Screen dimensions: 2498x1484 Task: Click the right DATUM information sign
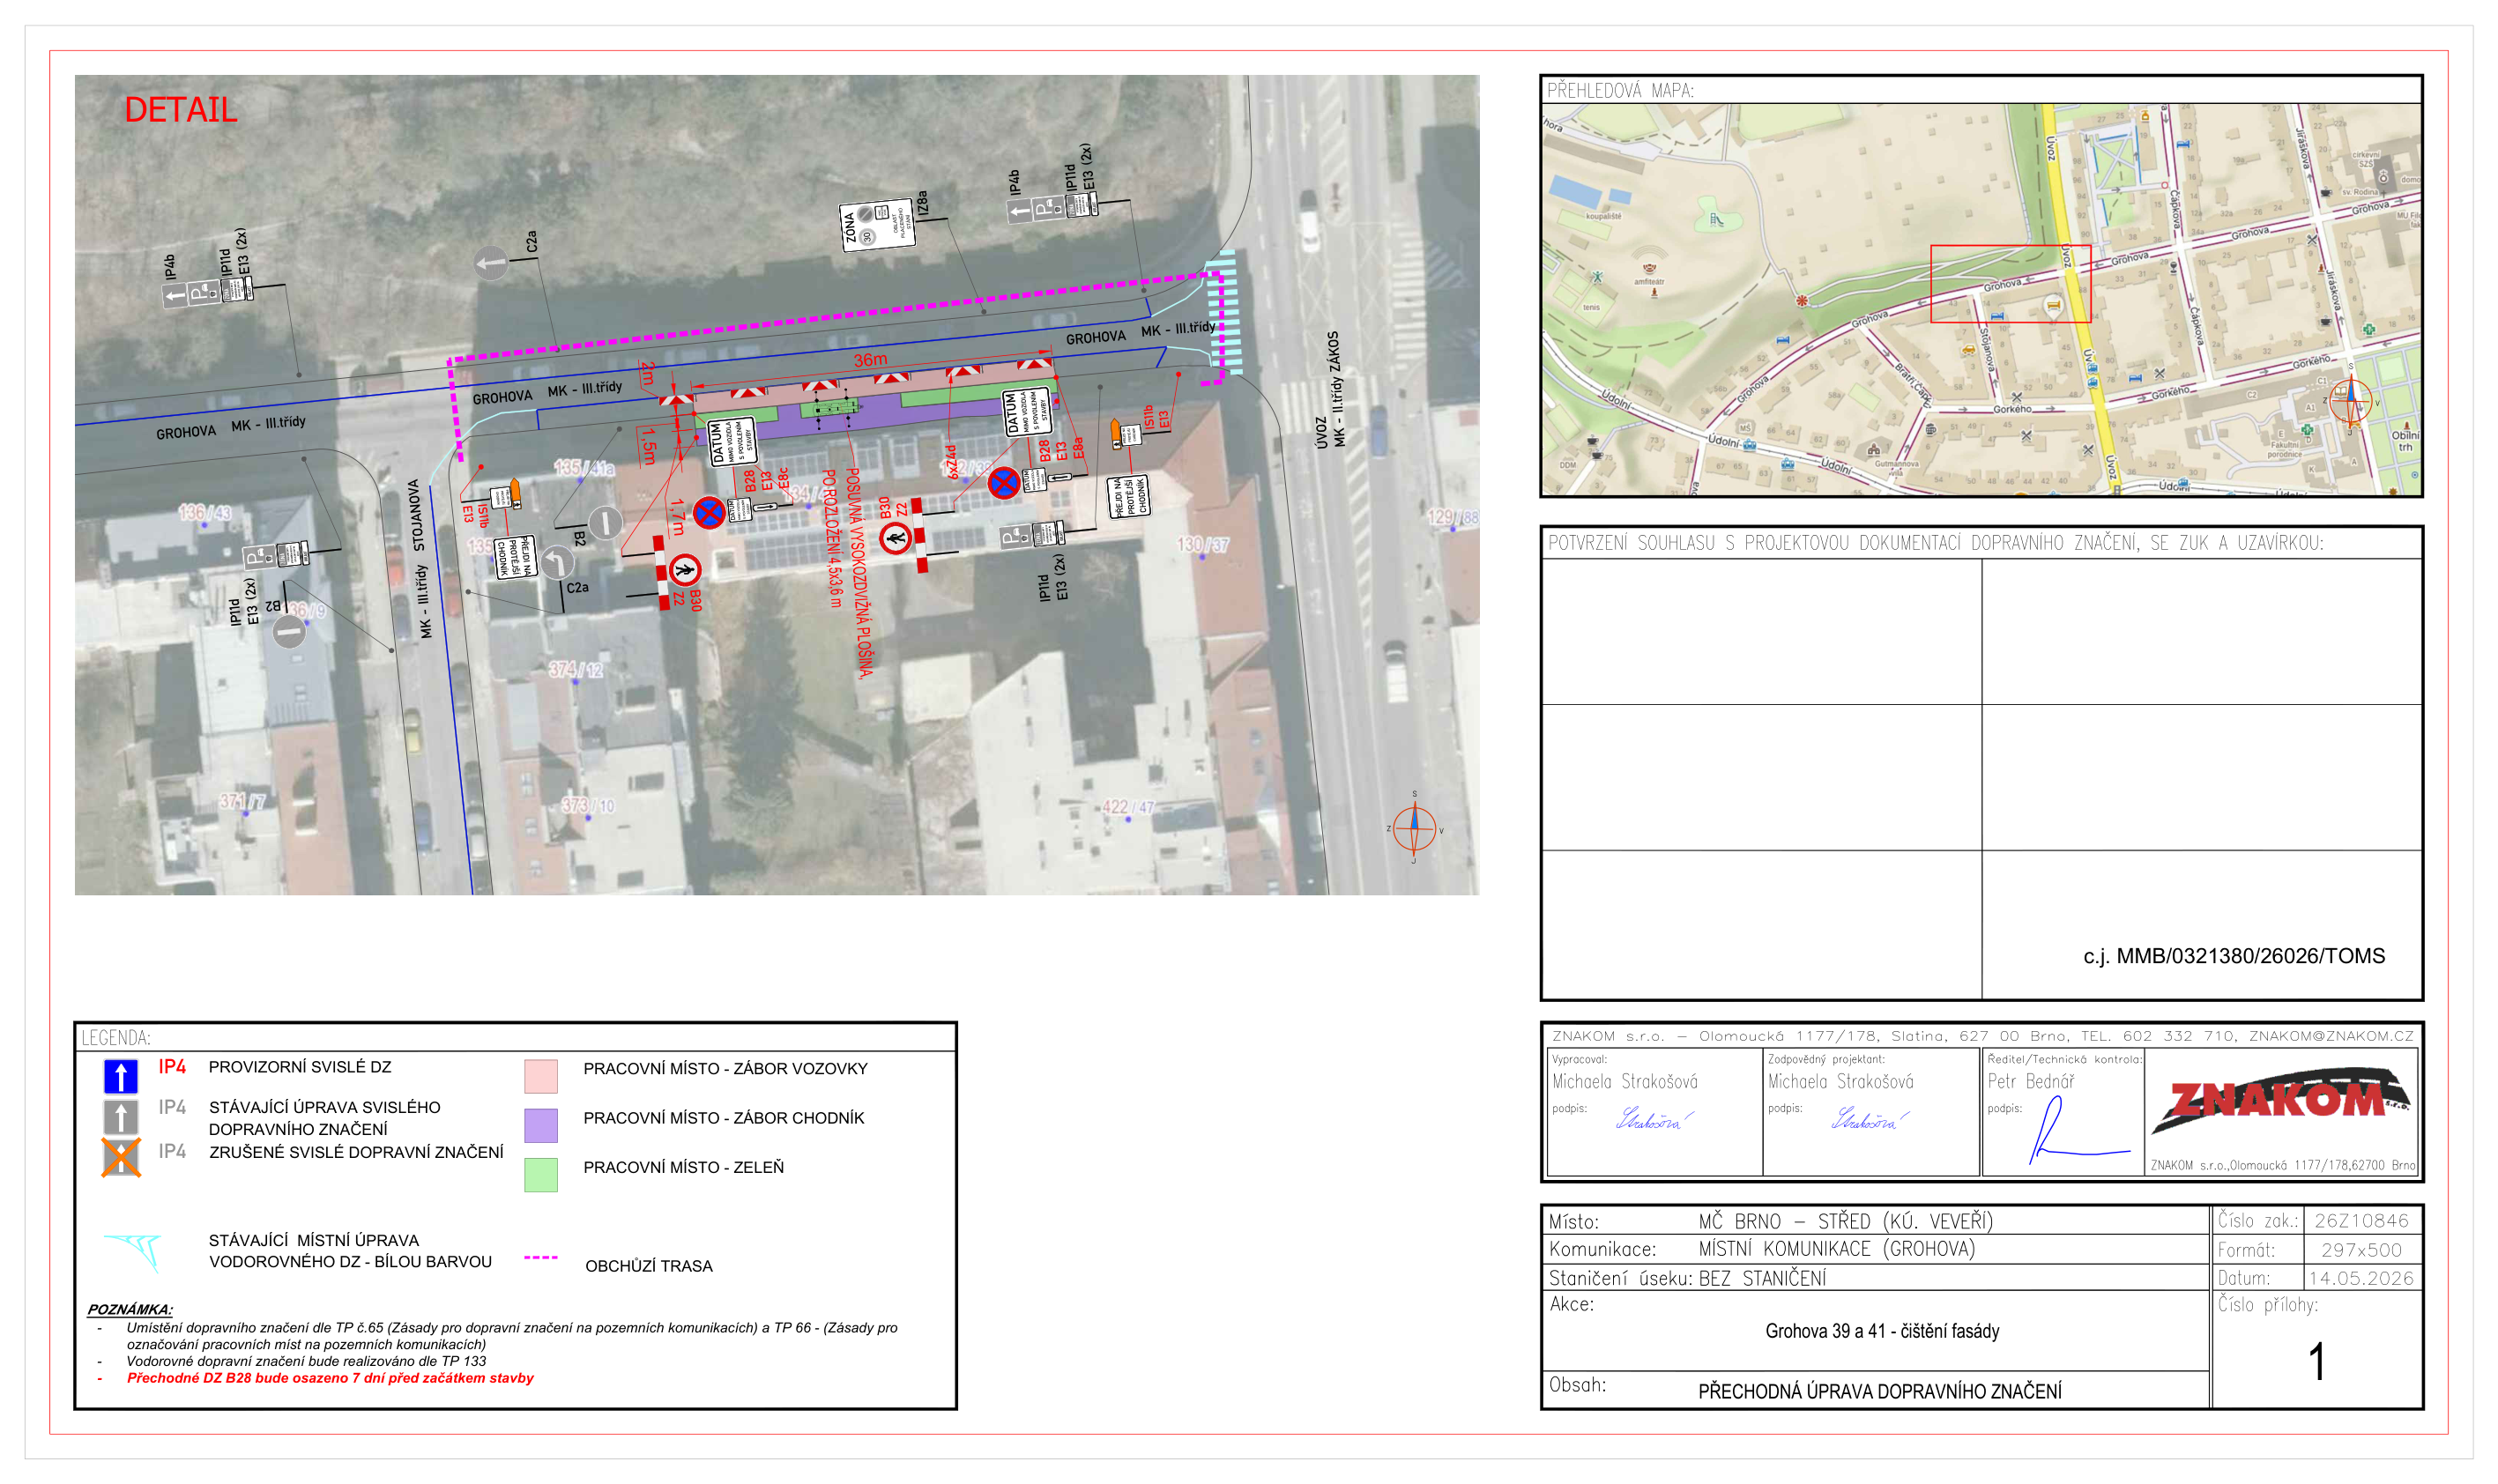(1027, 412)
